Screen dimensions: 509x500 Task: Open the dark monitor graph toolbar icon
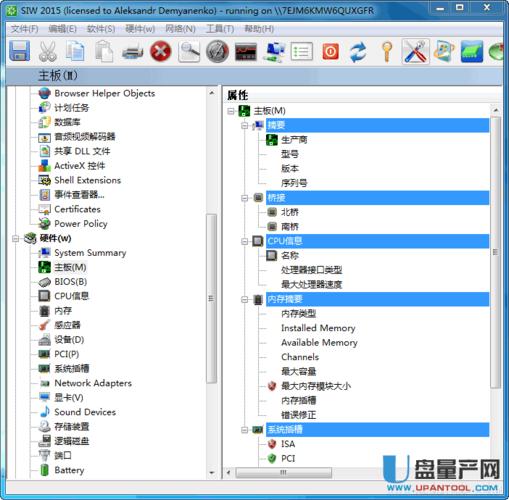click(246, 52)
